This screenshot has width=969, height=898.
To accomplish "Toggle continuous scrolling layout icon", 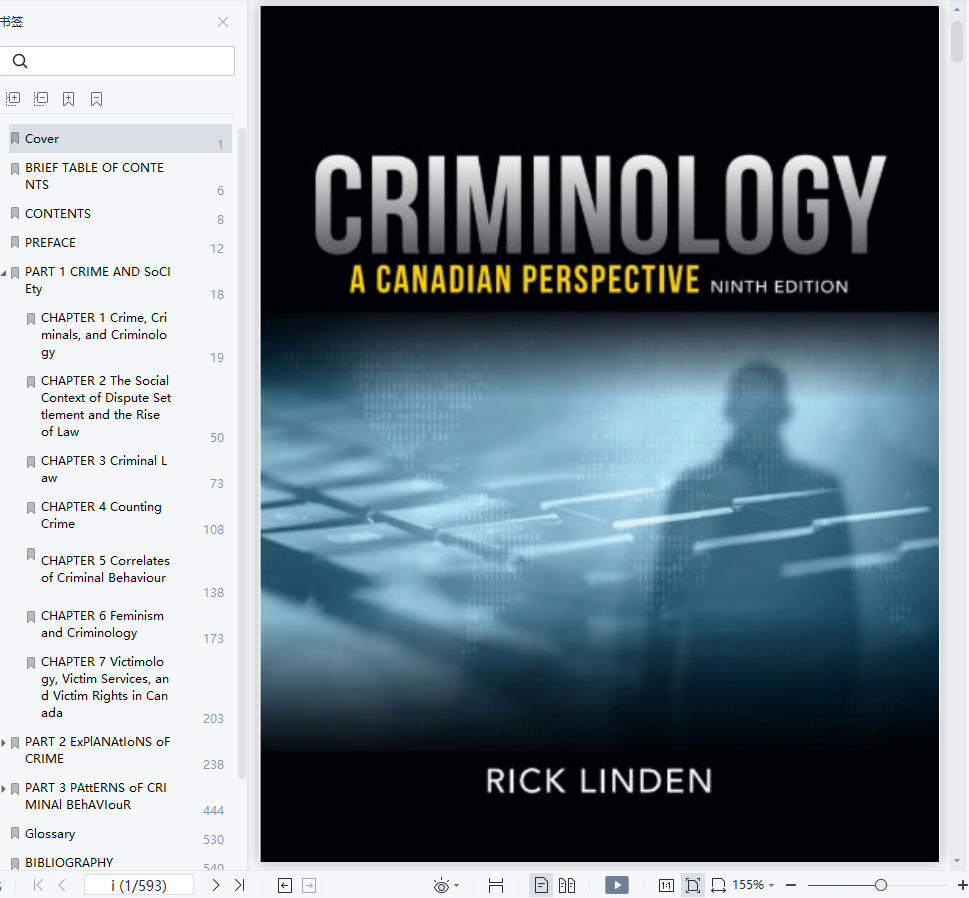I will 496,886.
